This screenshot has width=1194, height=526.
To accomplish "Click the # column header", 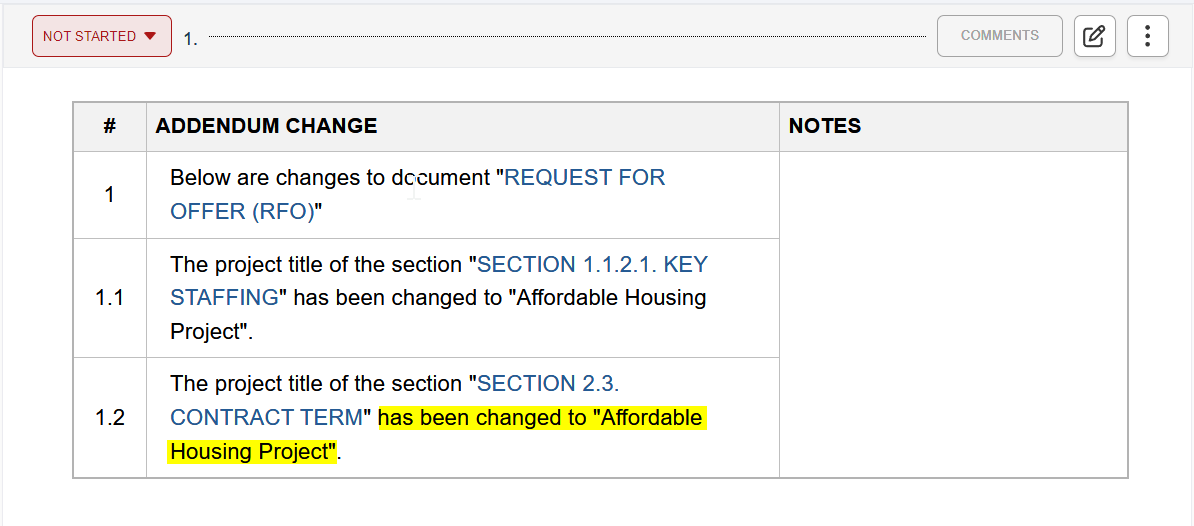I will (110, 126).
